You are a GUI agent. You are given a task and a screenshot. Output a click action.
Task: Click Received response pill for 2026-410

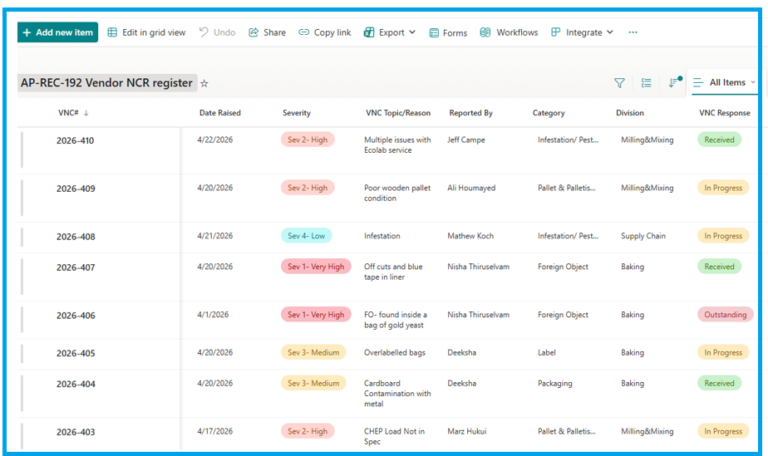click(x=720, y=140)
